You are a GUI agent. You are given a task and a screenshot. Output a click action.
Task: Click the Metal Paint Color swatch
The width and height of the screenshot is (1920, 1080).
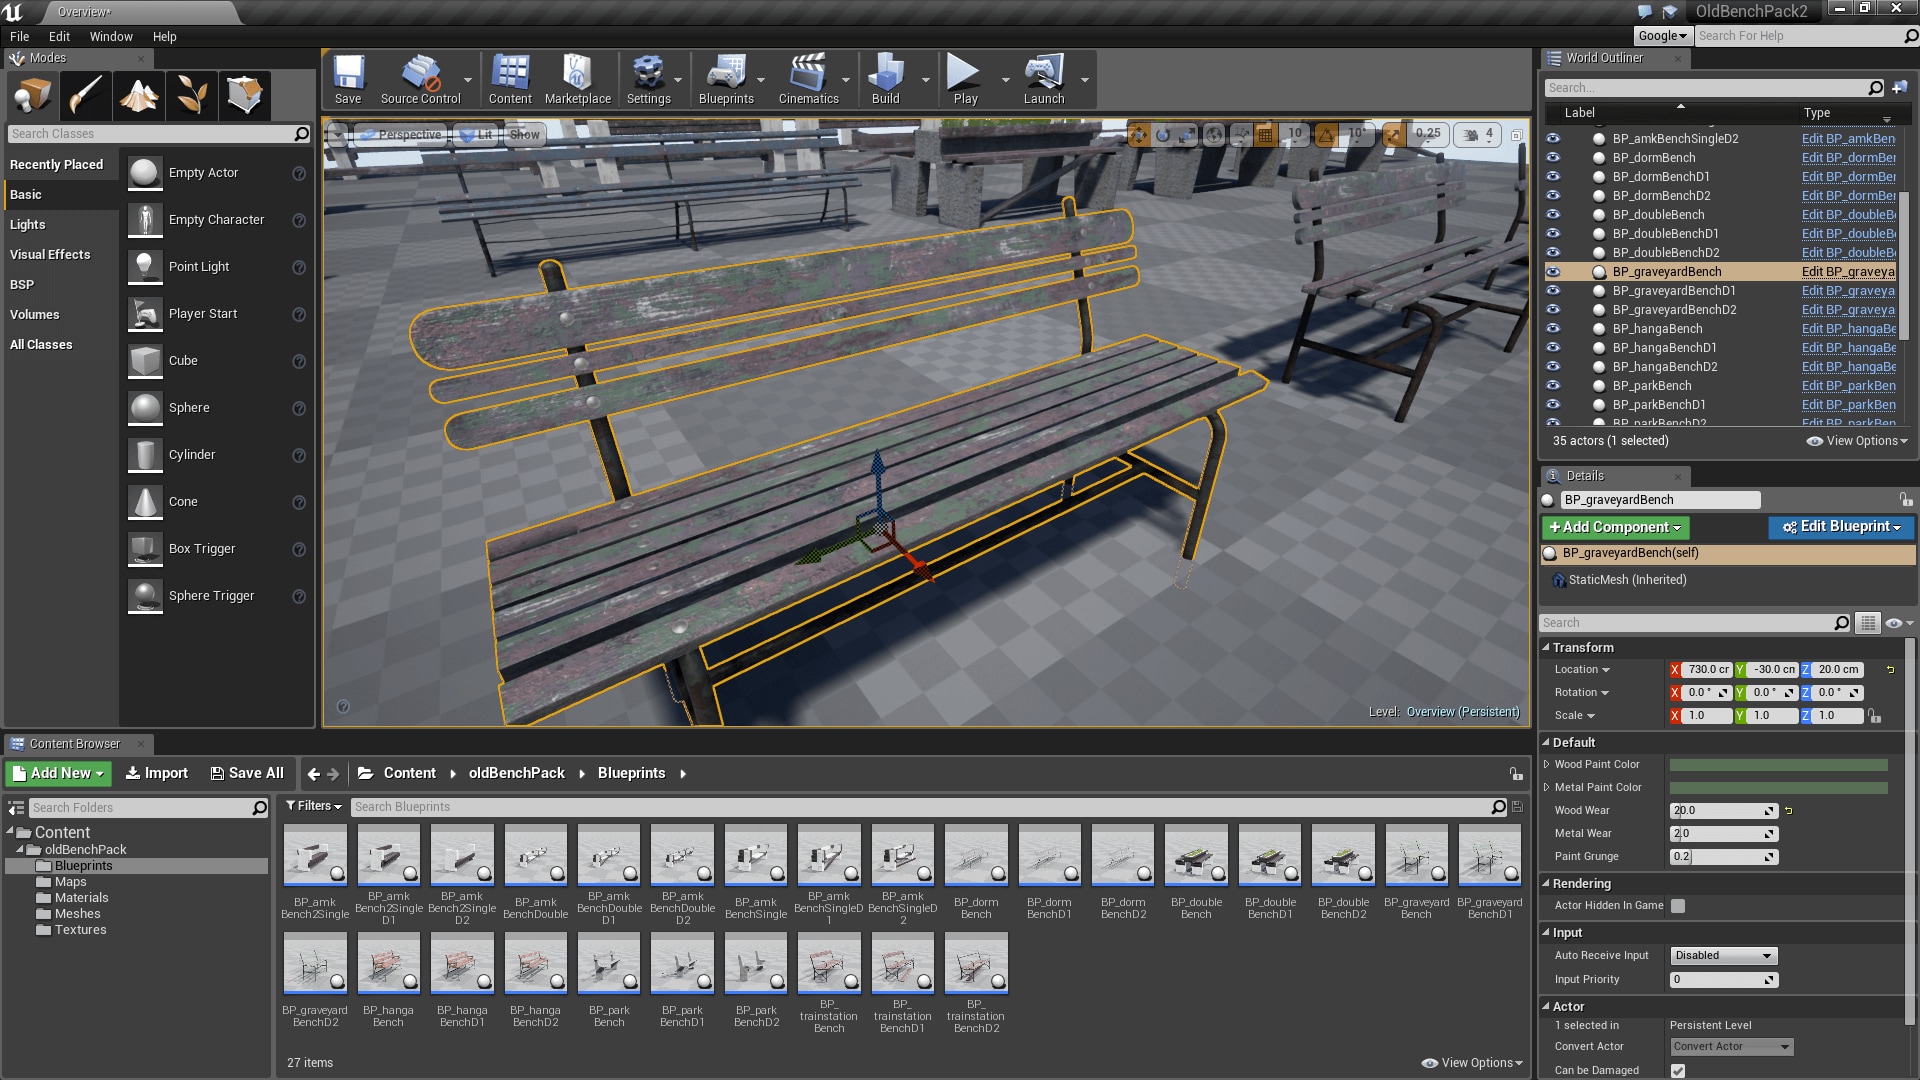pos(1778,788)
